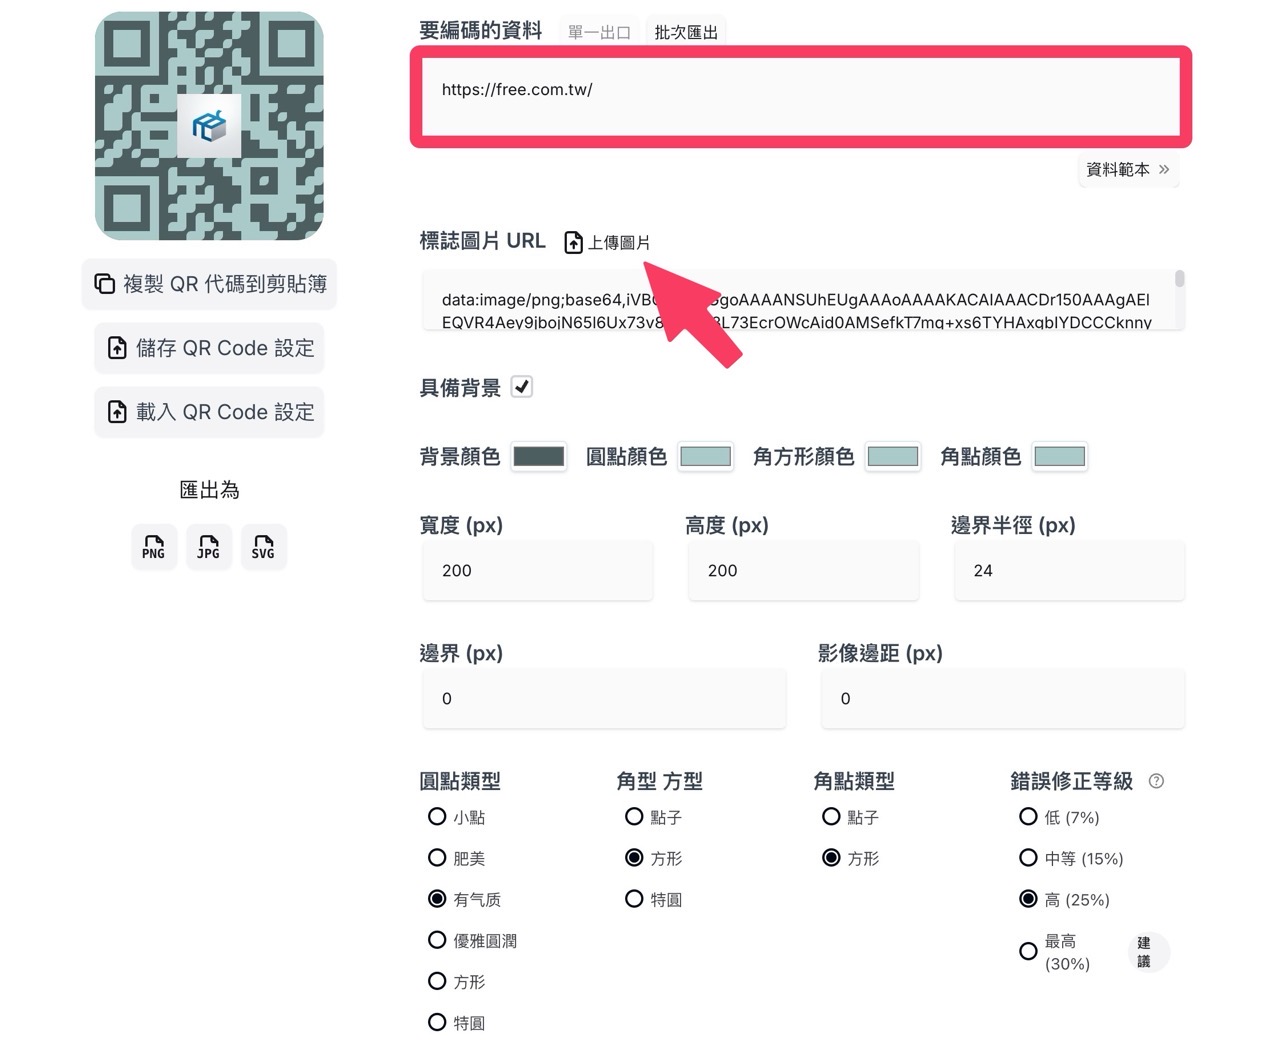The image size is (1280, 1052).
Task: Select 點子 under 角型 方型
Action: (x=634, y=817)
